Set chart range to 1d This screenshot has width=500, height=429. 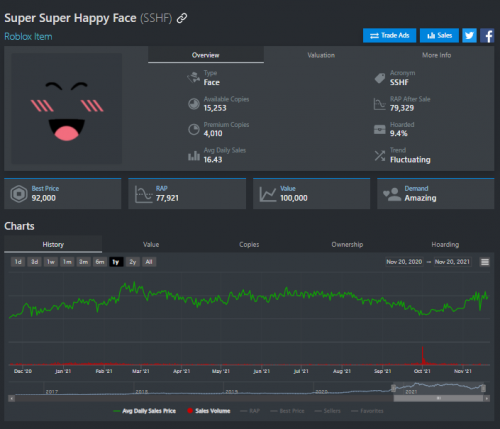tap(18, 262)
